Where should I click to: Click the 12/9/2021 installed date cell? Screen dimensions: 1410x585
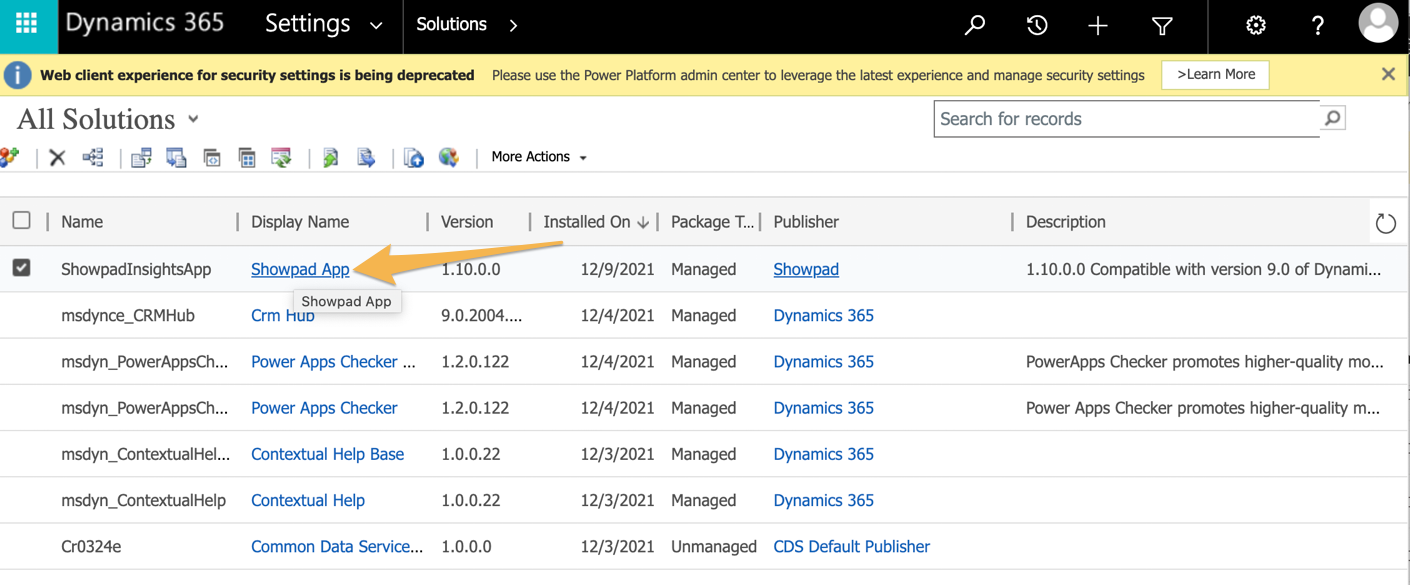point(618,269)
